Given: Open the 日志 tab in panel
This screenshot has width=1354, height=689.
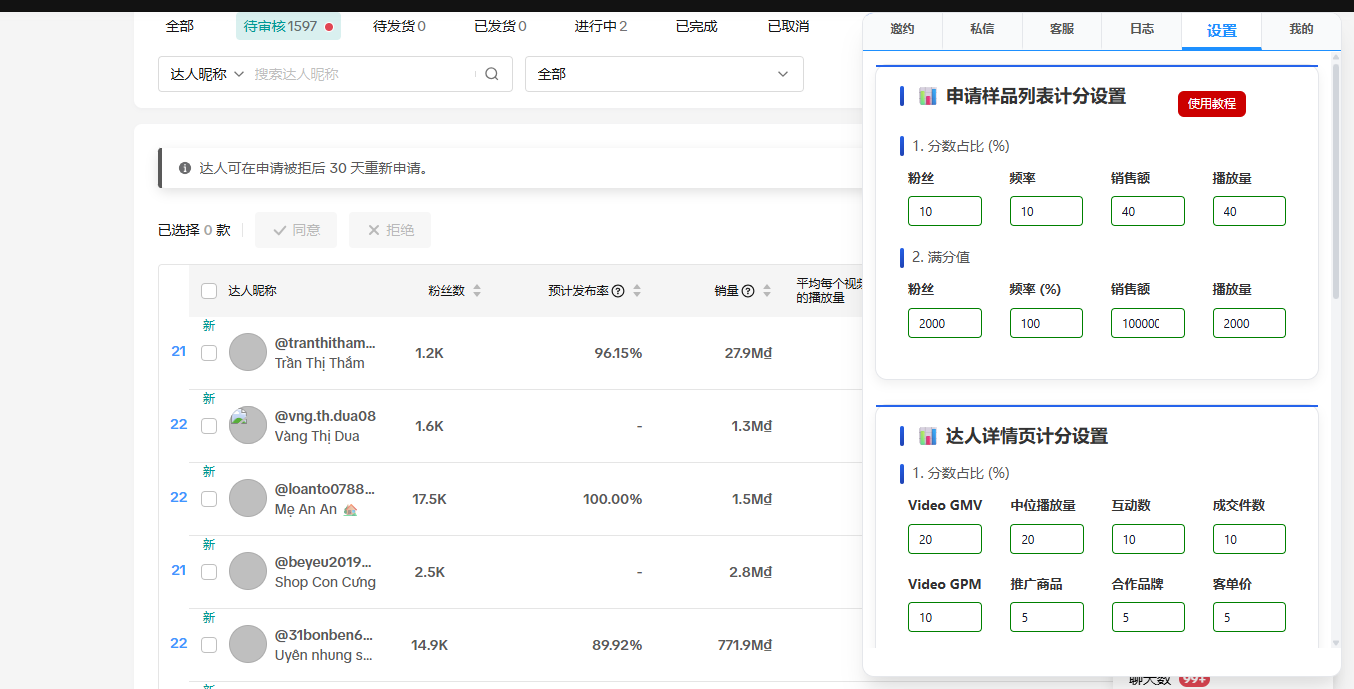Looking at the screenshot, I should tap(1141, 29).
